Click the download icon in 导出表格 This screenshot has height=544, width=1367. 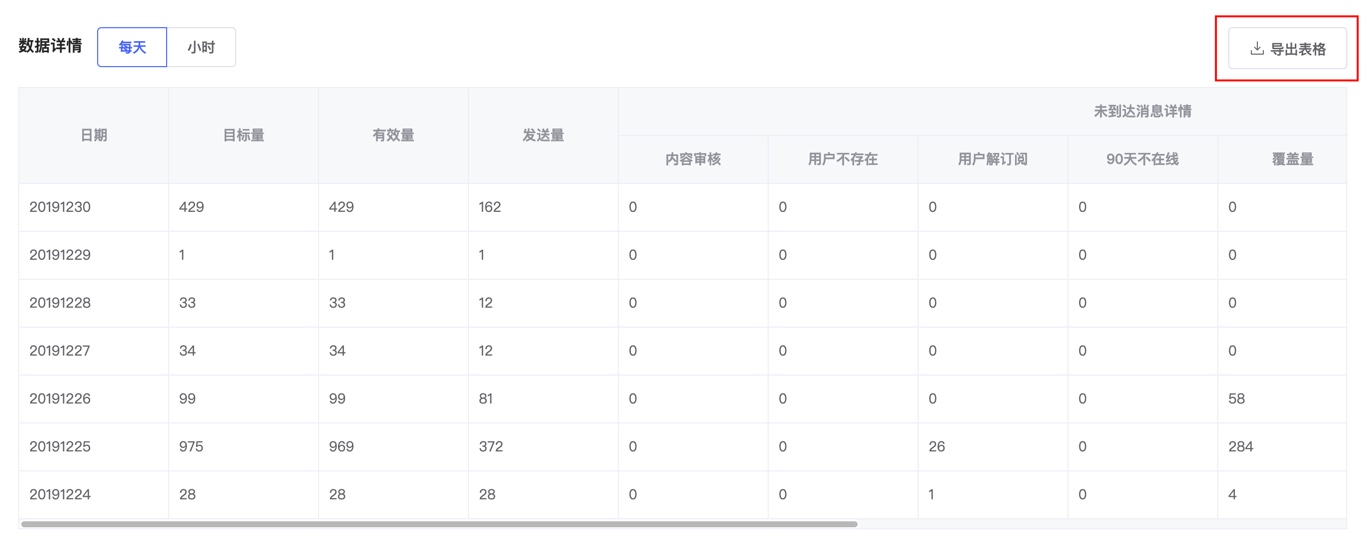pos(1257,48)
